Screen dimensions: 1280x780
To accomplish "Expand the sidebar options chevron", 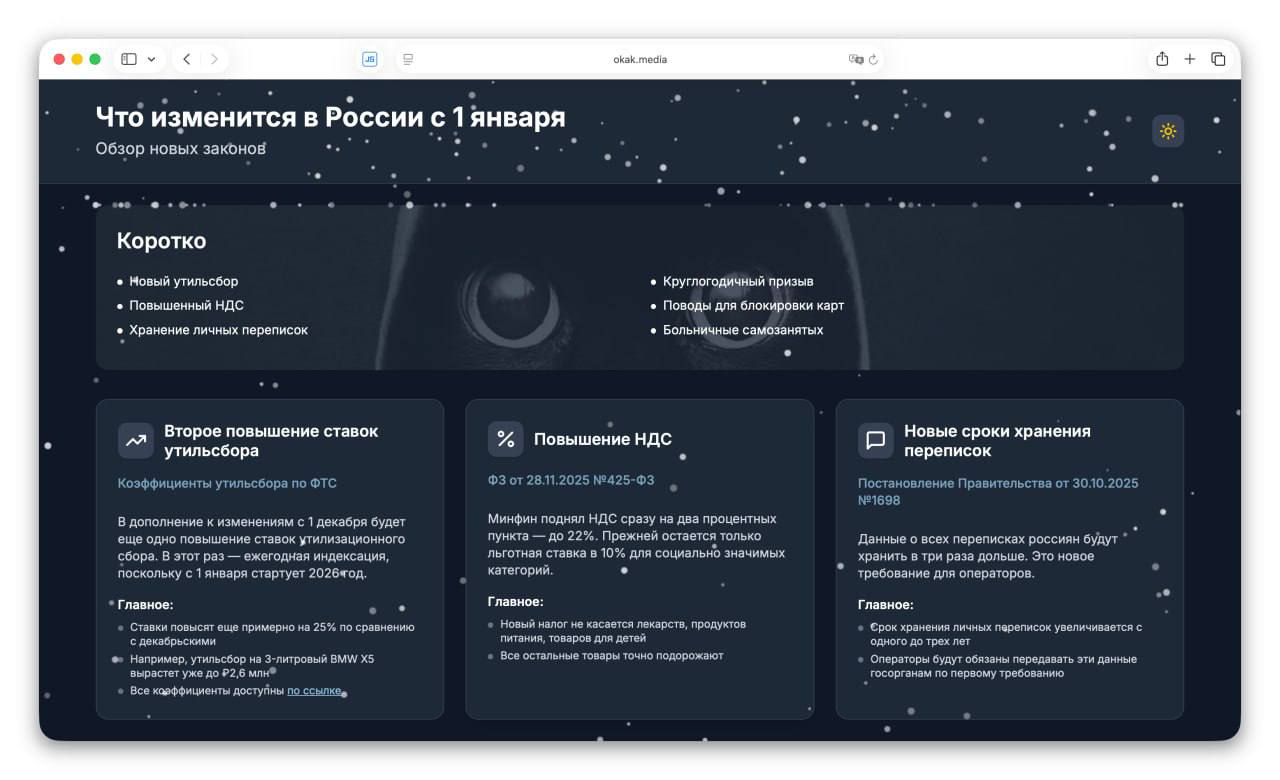I will pyautogui.click(x=151, y=59).
